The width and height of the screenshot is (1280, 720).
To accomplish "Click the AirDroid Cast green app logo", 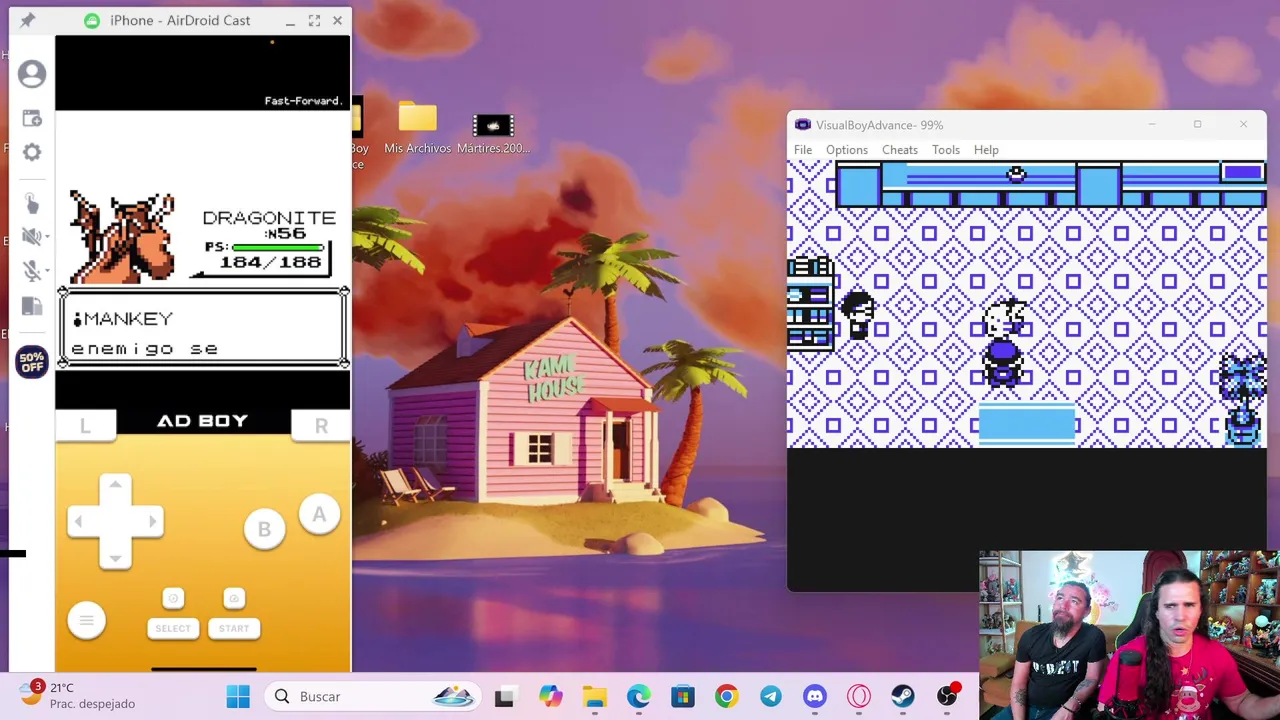I will (x=93, y=20).
